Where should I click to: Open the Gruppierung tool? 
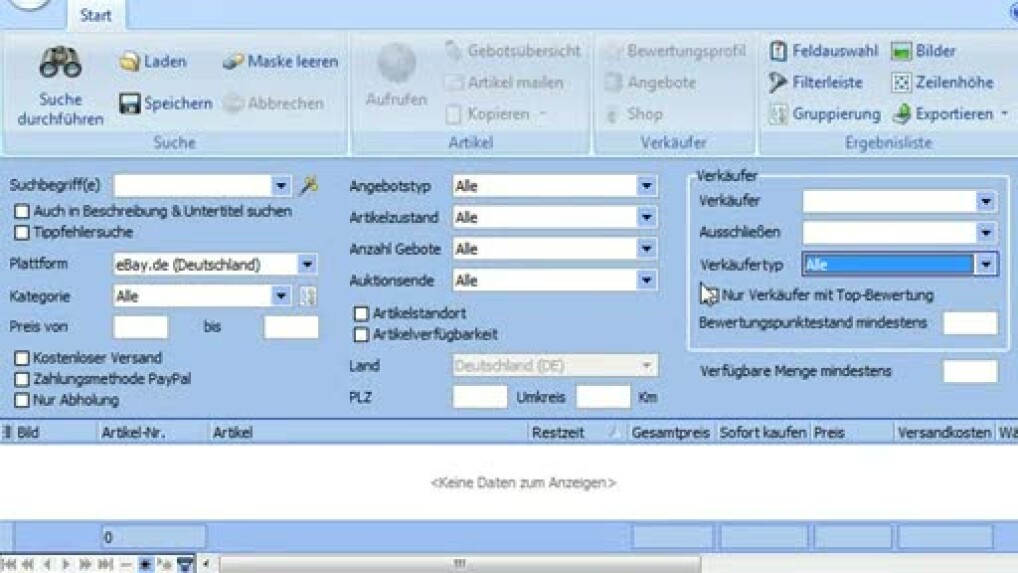pyautogui.click(x=779, y=114)
